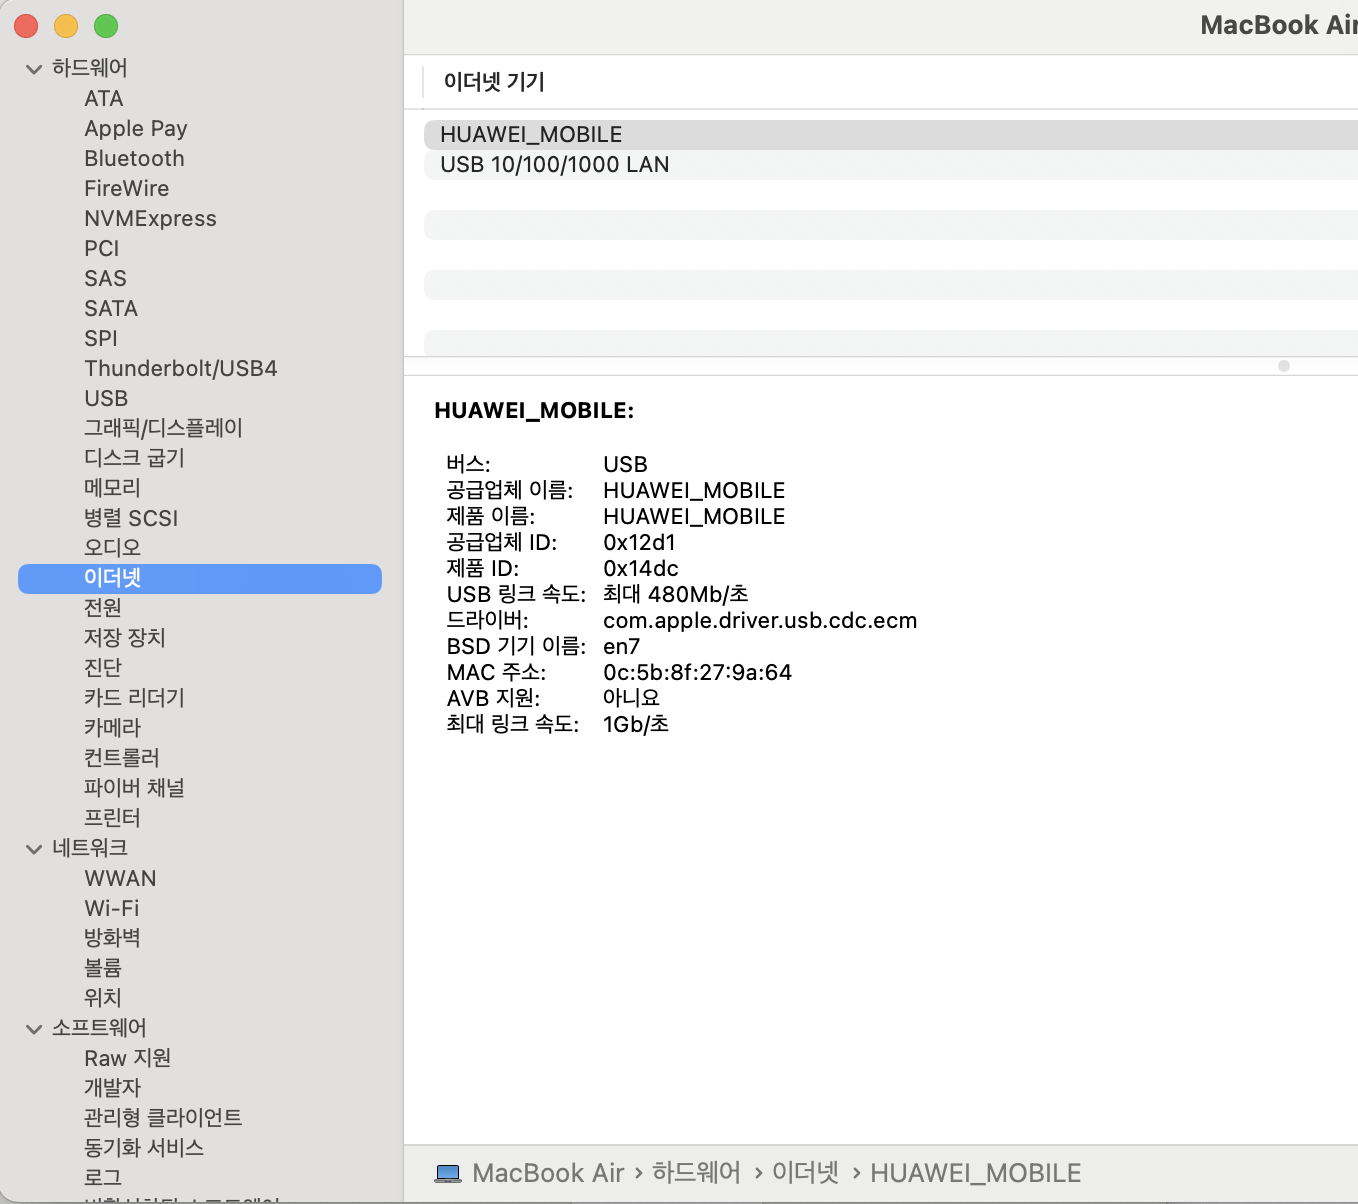Open 프린터 in the sidebar

coord(112,818)
